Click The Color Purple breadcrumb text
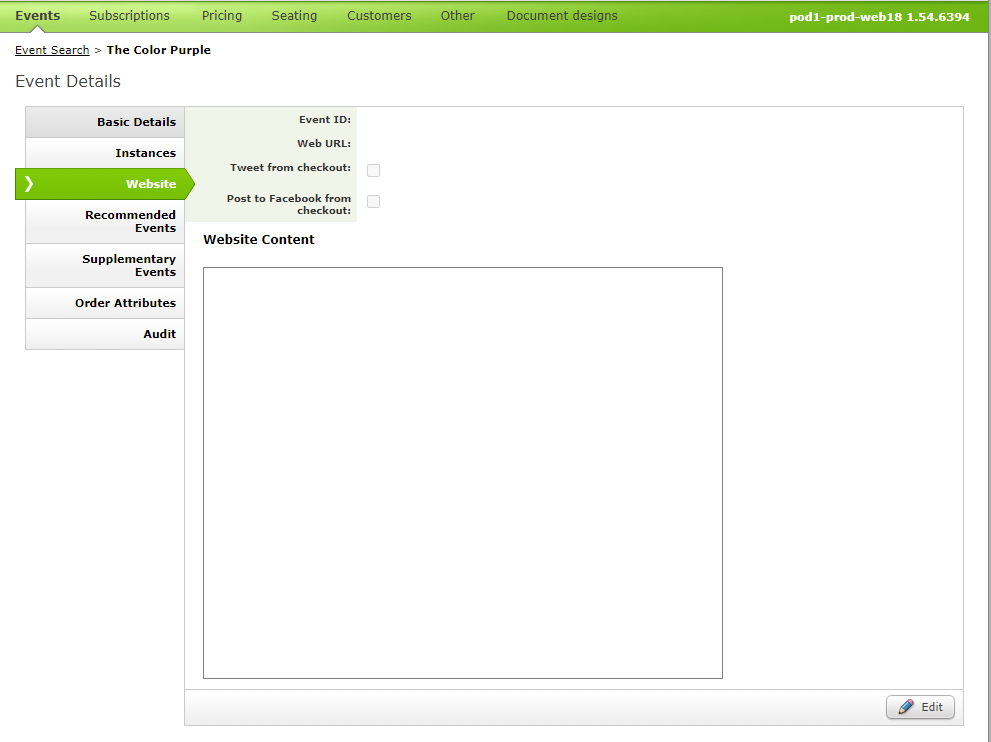 (x=159, y=50)
